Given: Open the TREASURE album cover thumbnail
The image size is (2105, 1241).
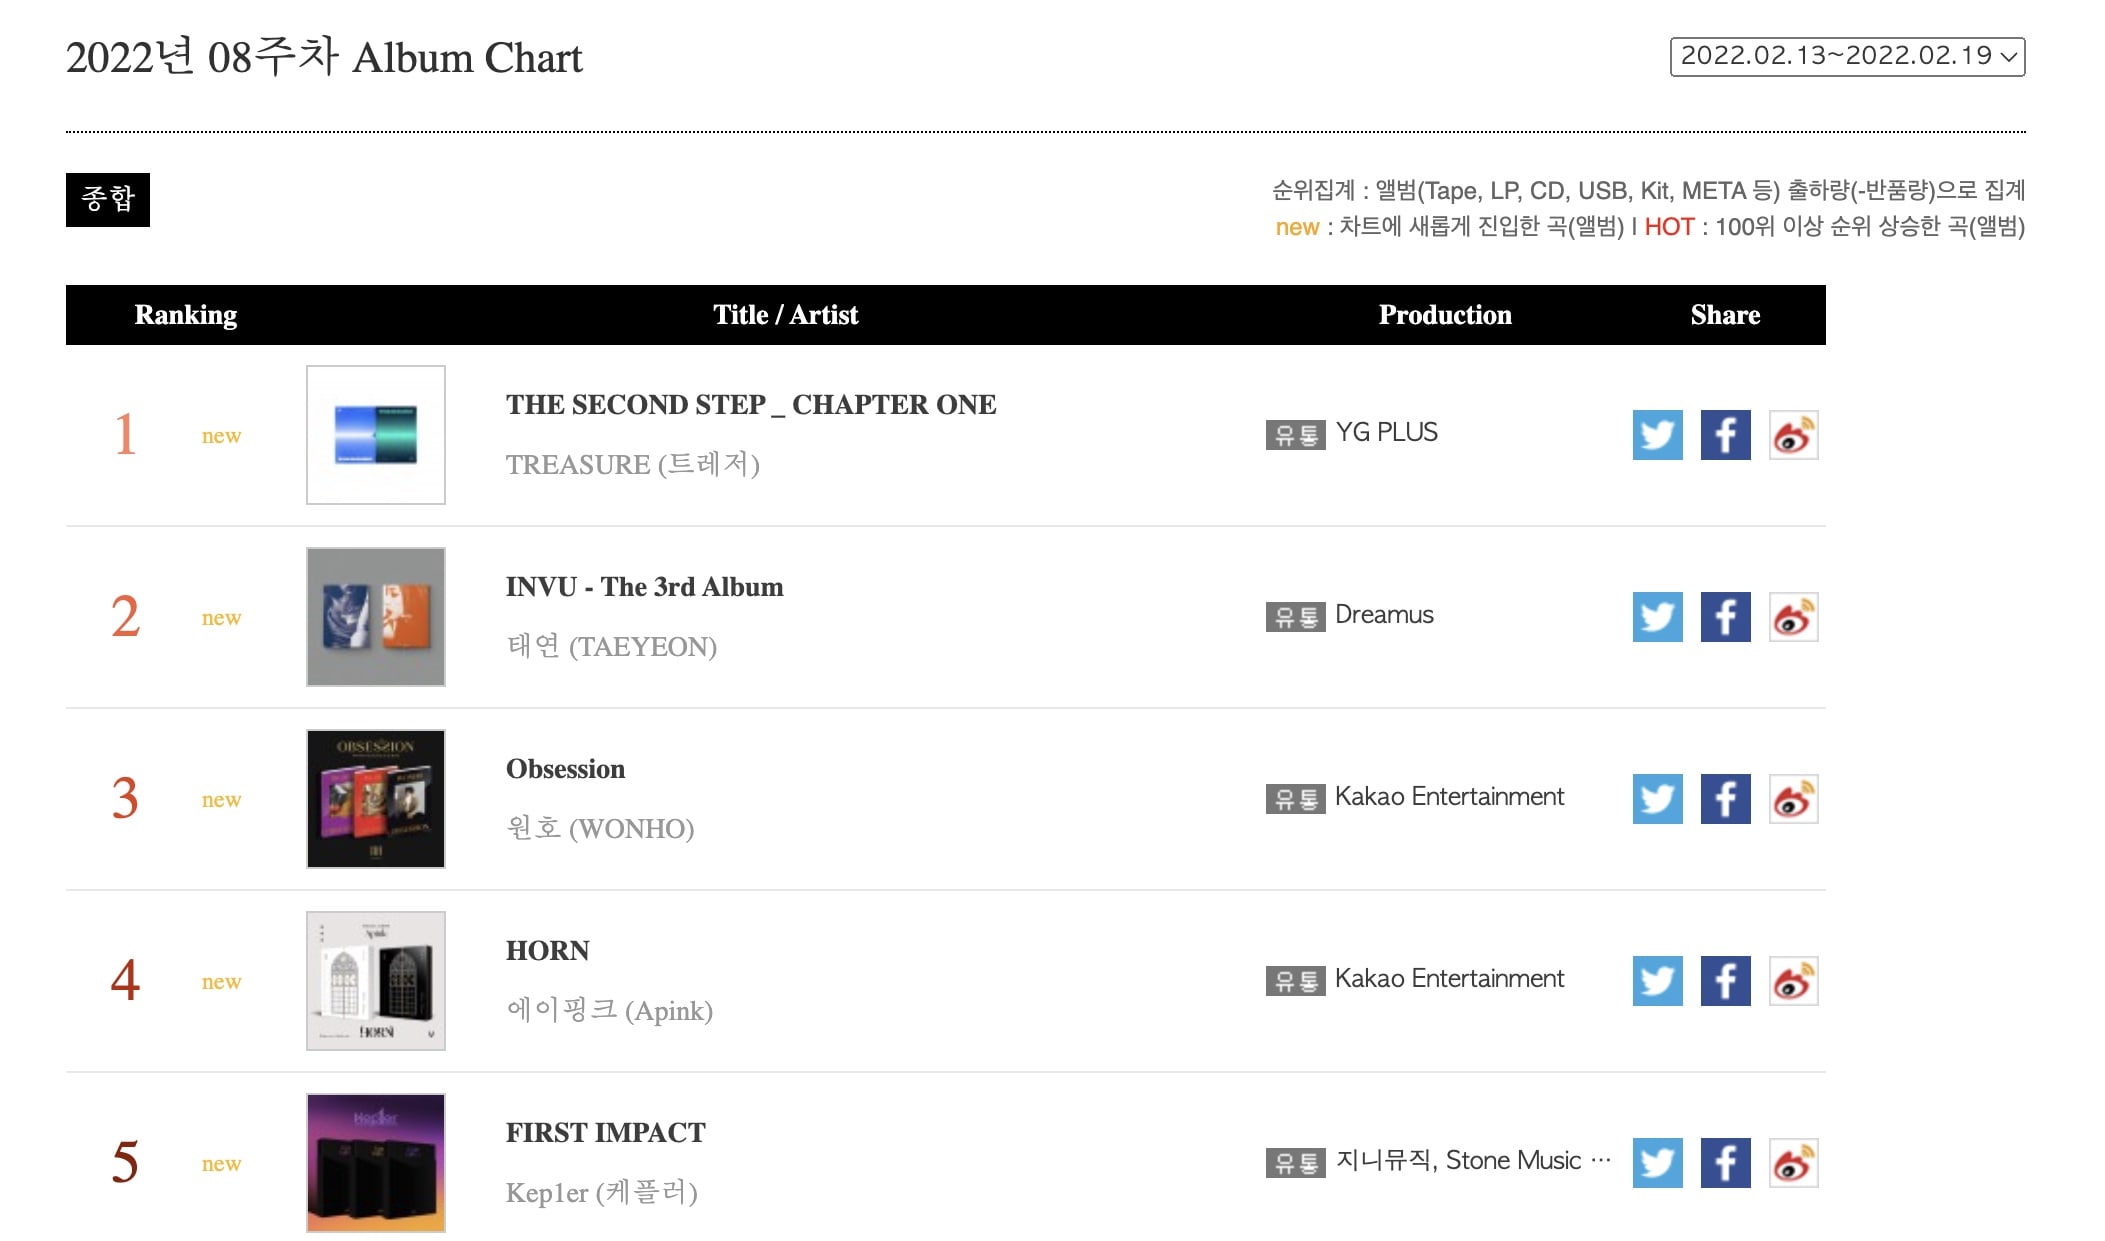Looking at the screenshot, I should click(x=376, y=435).
